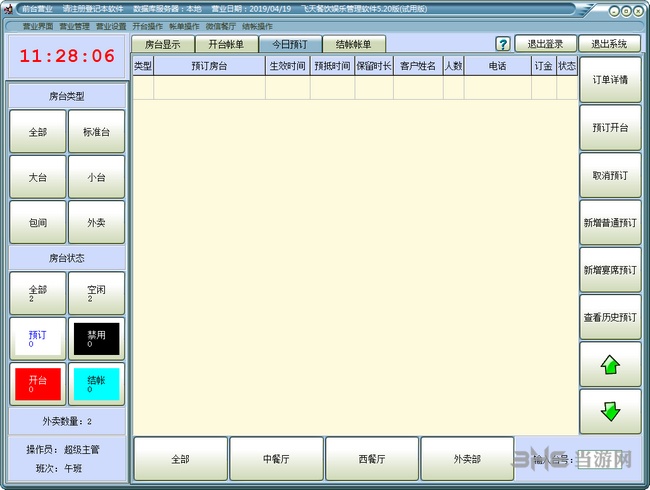Select the 包间 room type
The image size is (650, 490).
pos(39,222)
